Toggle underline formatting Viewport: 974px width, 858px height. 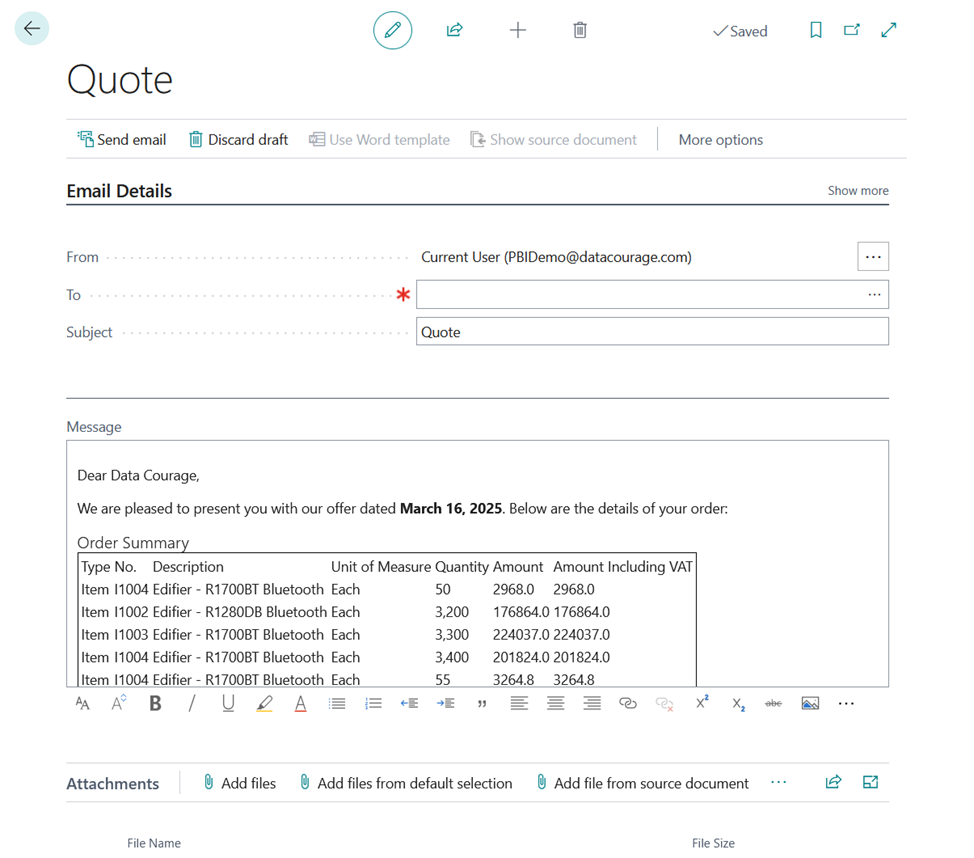point(228,704)
